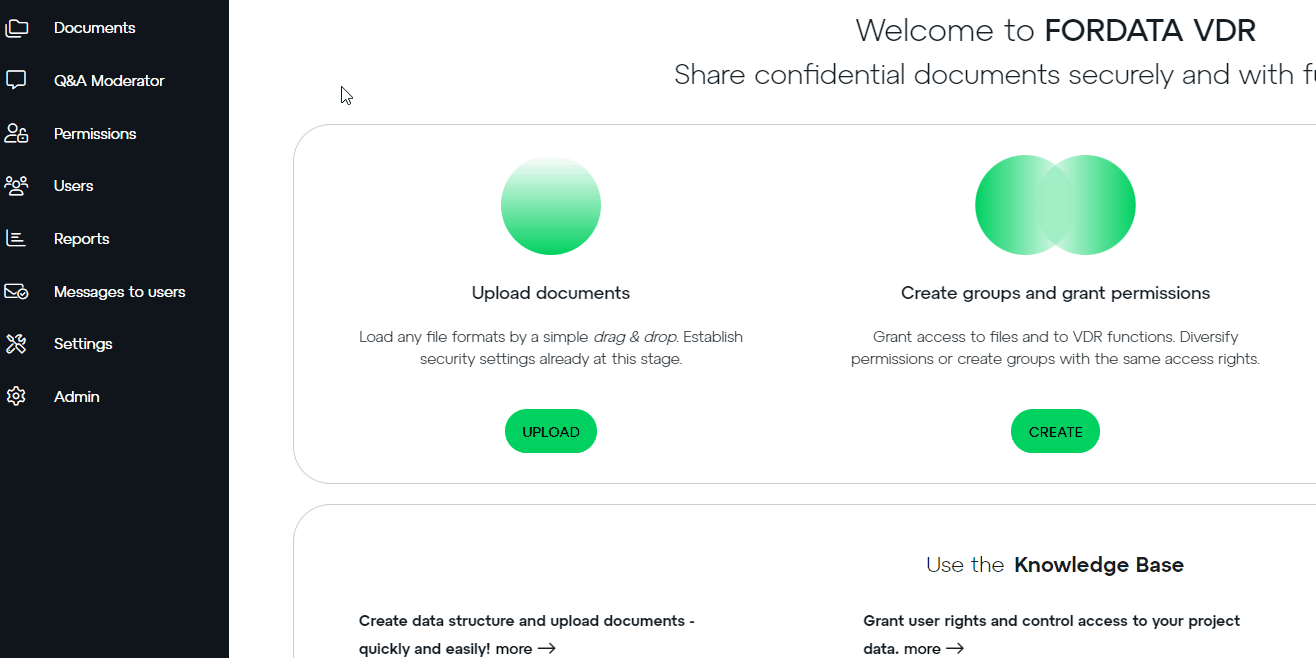Click the Documents folder icon in sidebar

tap(16, 28)
